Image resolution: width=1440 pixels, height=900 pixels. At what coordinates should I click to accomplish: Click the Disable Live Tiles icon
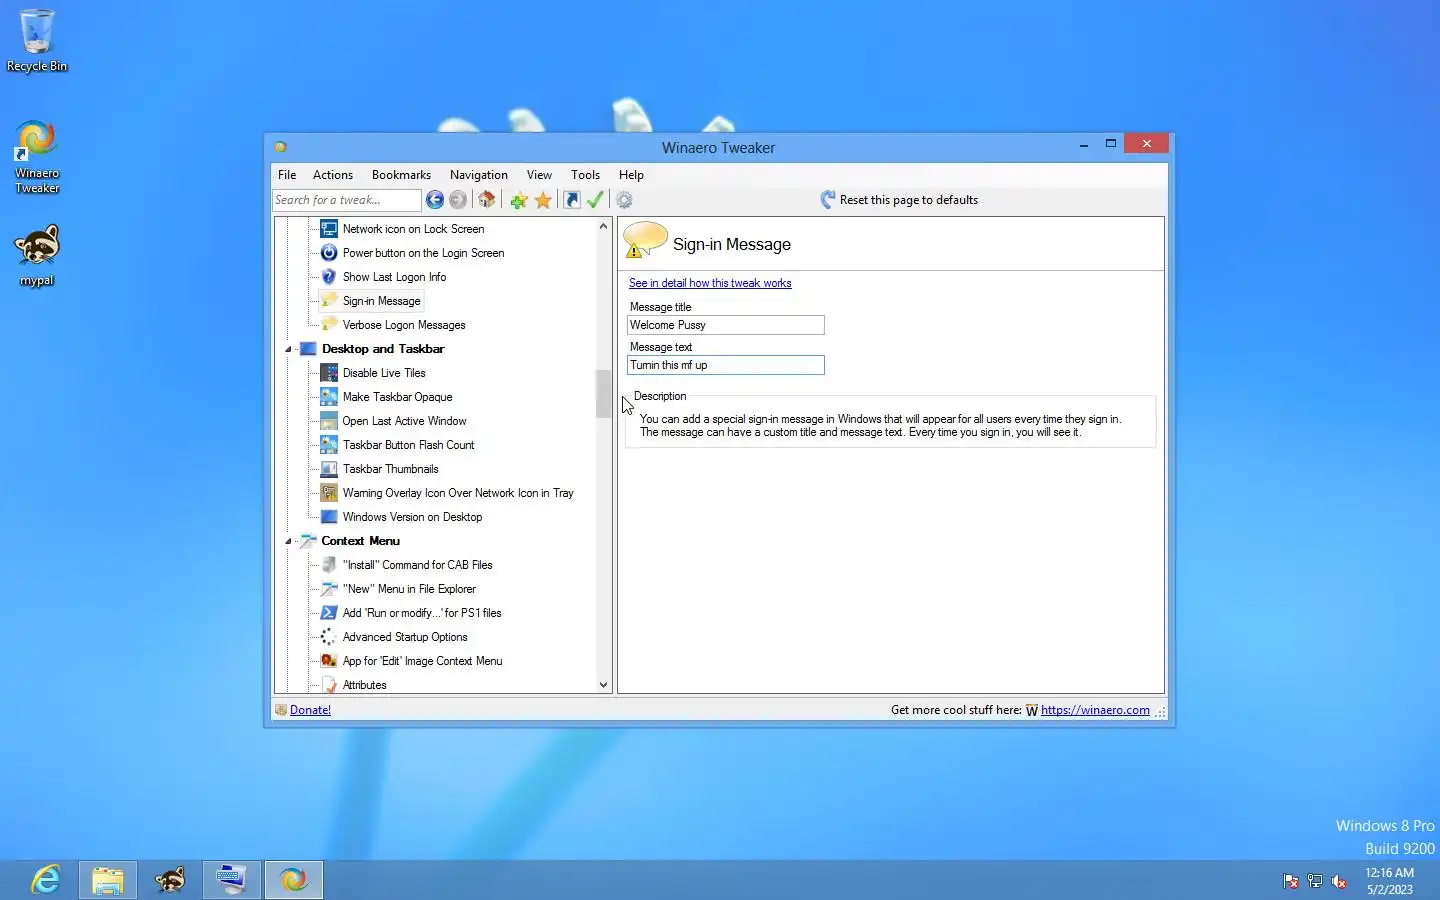[x=329, y=373]
